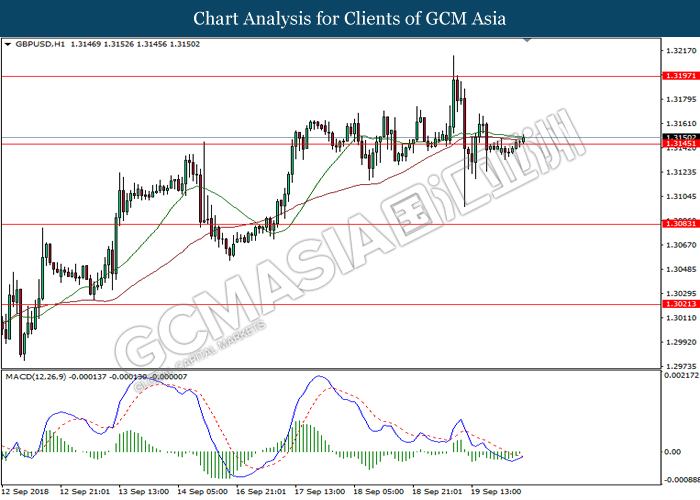The width and height of the screenshot is (700, 500).
Task: Click the title Chart Analysis for Clients of GCM Asia
Action: point(350,19)
